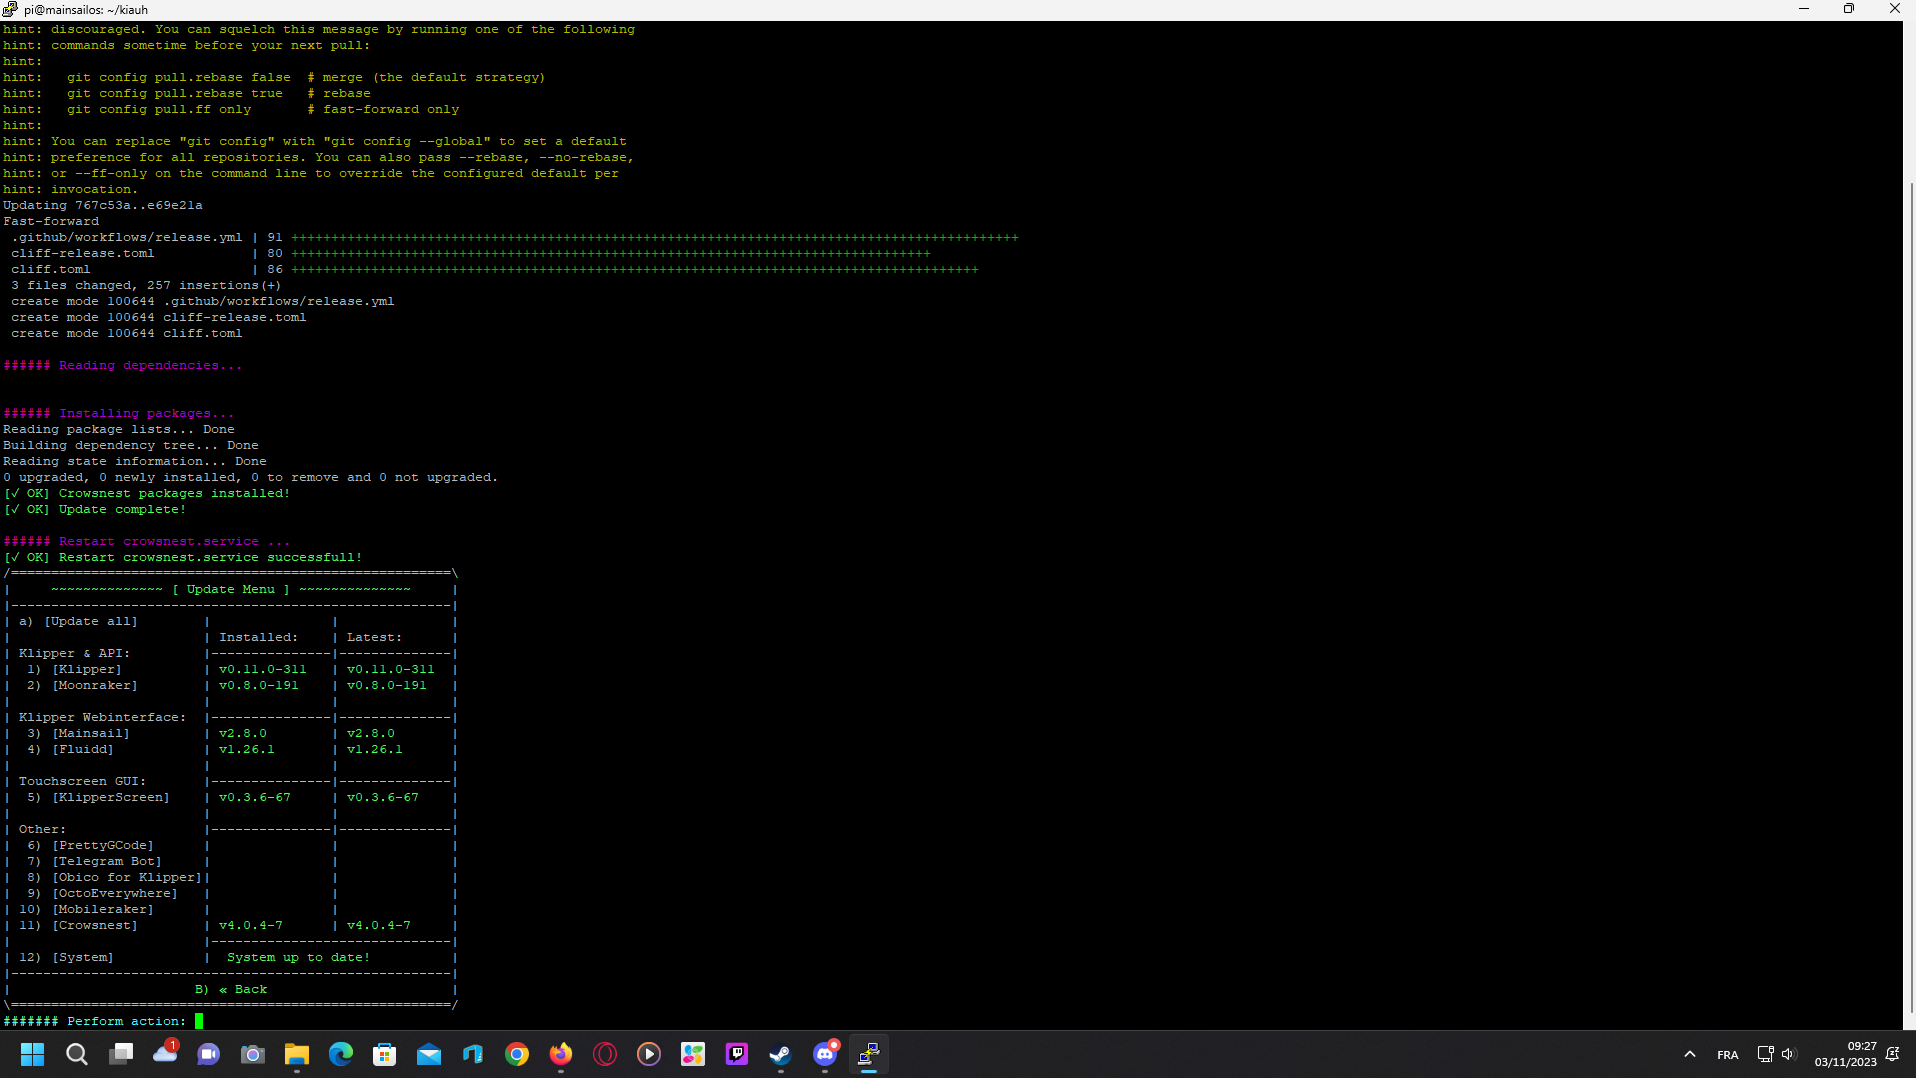
Task: Click the '8) [Obico for Klipper]' entry
Action: (114, 877)
